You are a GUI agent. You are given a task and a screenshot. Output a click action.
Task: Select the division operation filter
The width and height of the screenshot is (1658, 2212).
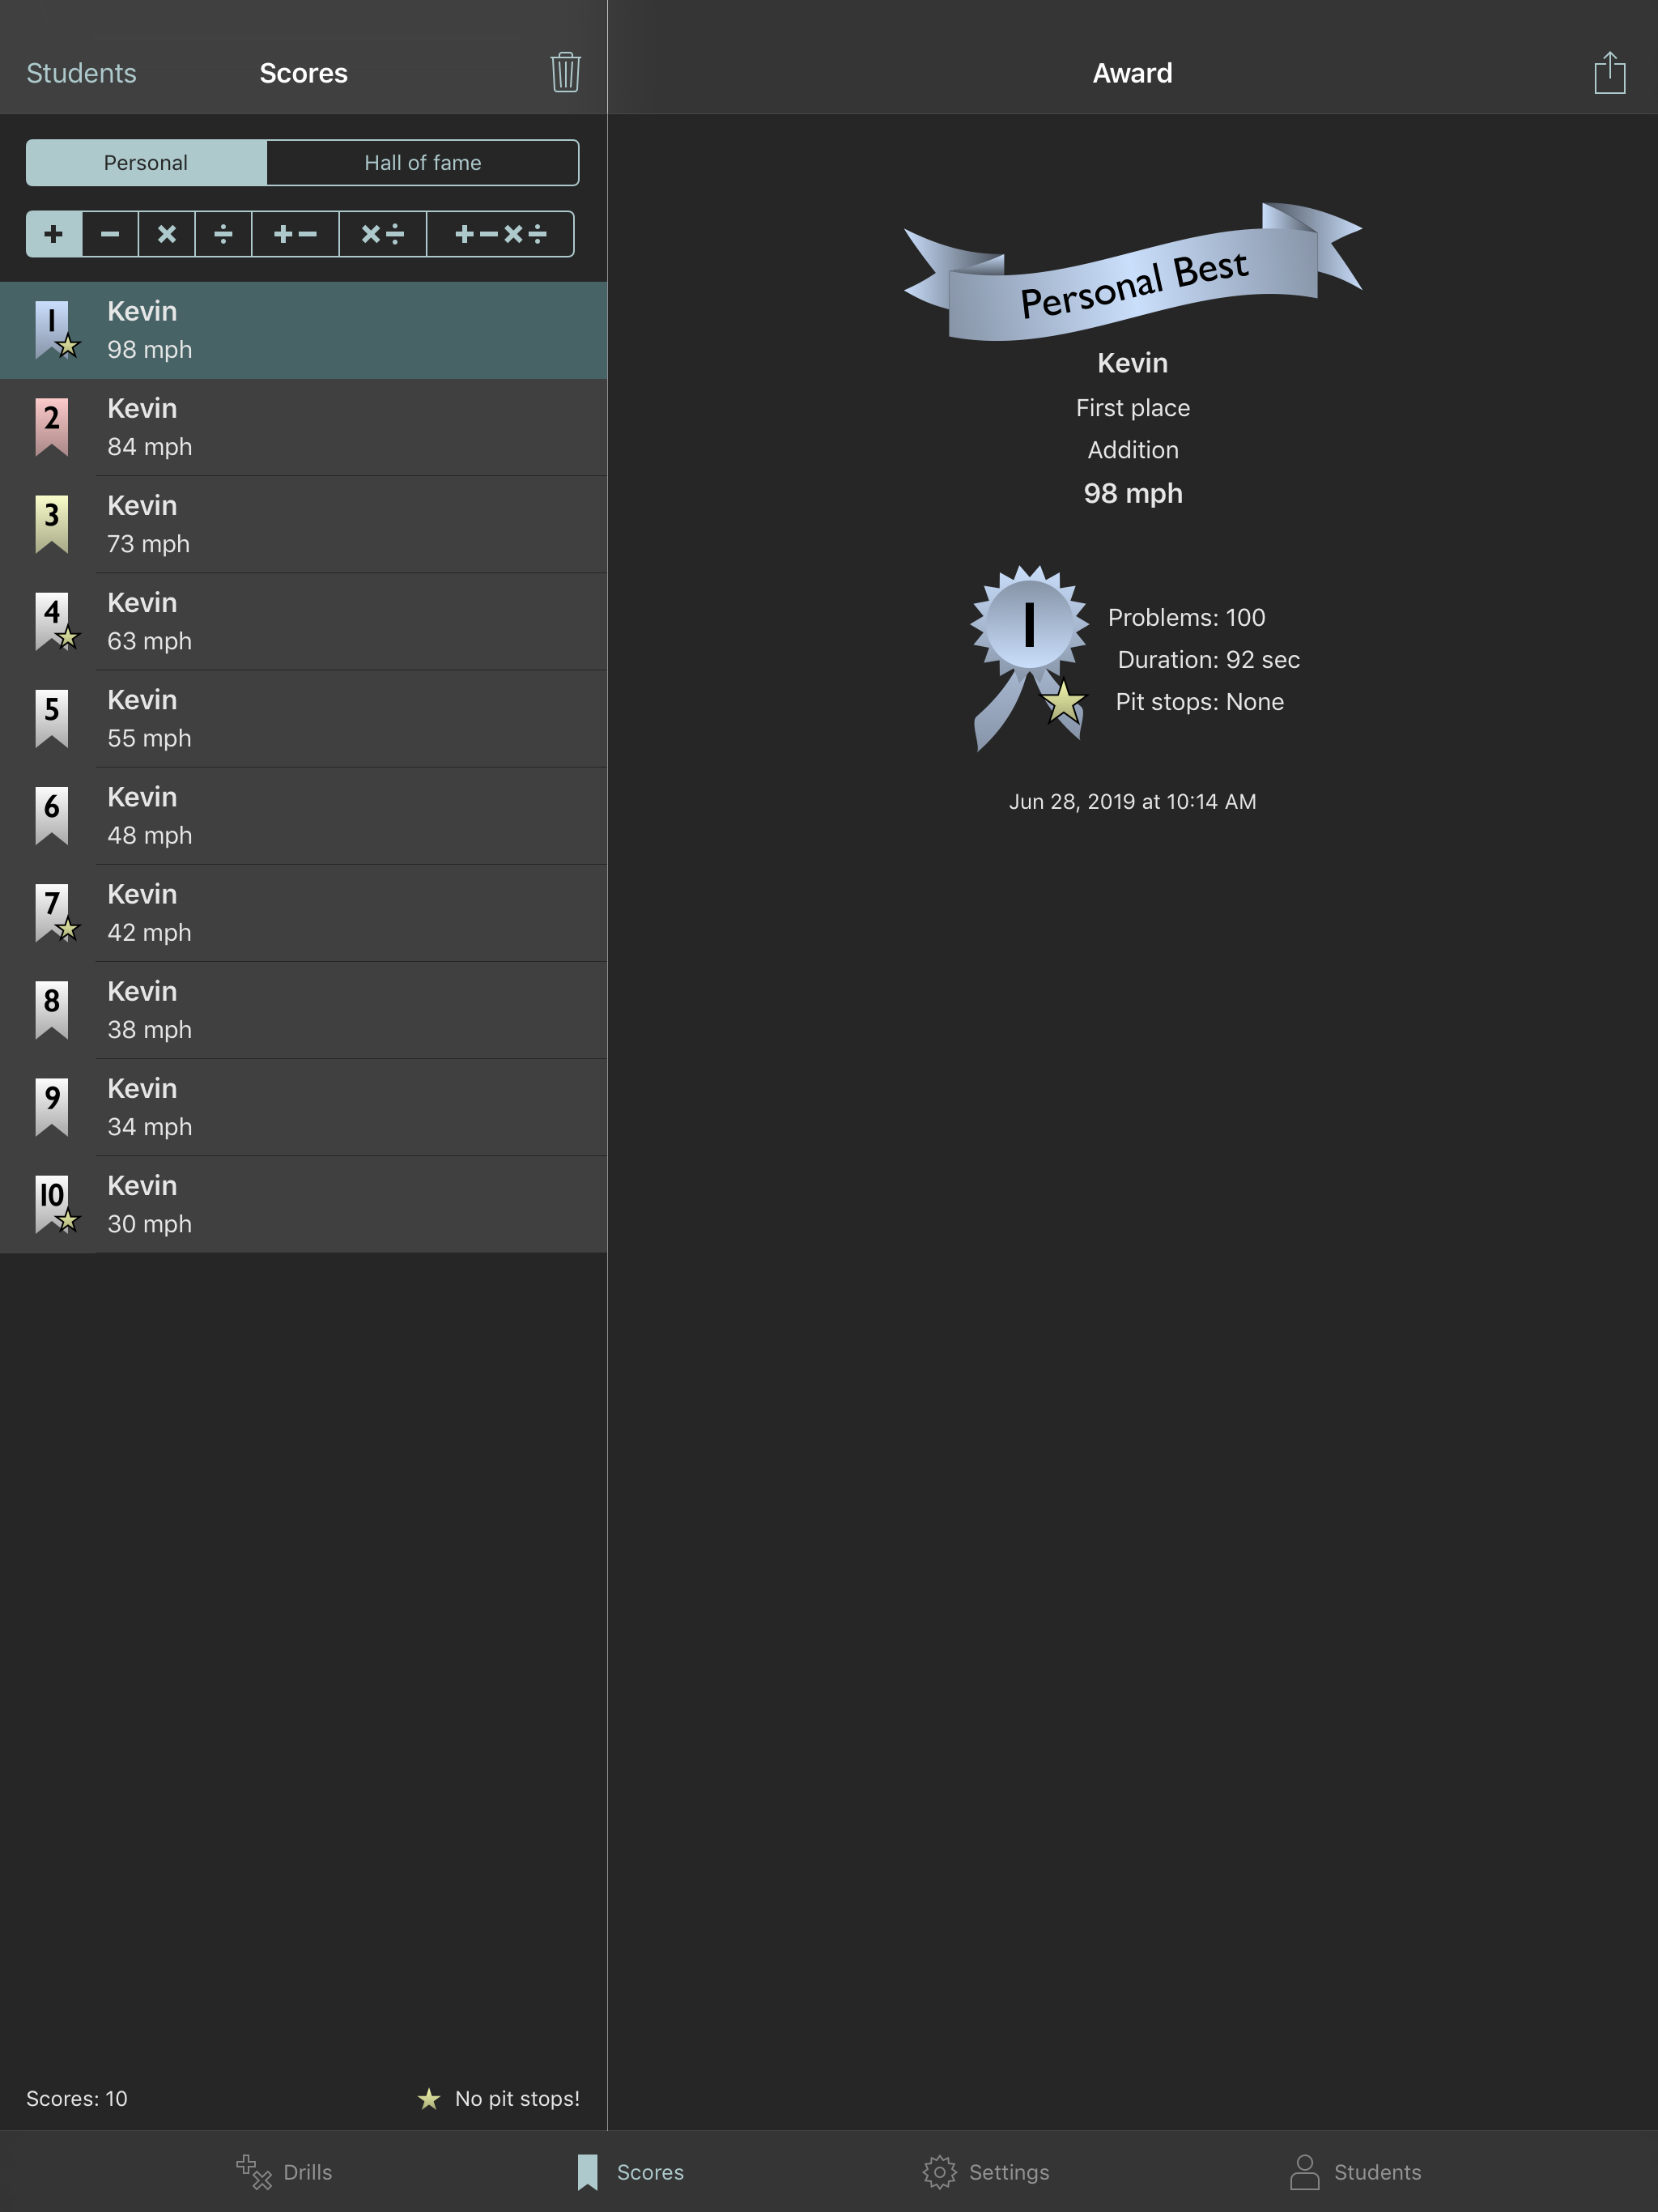223,234
